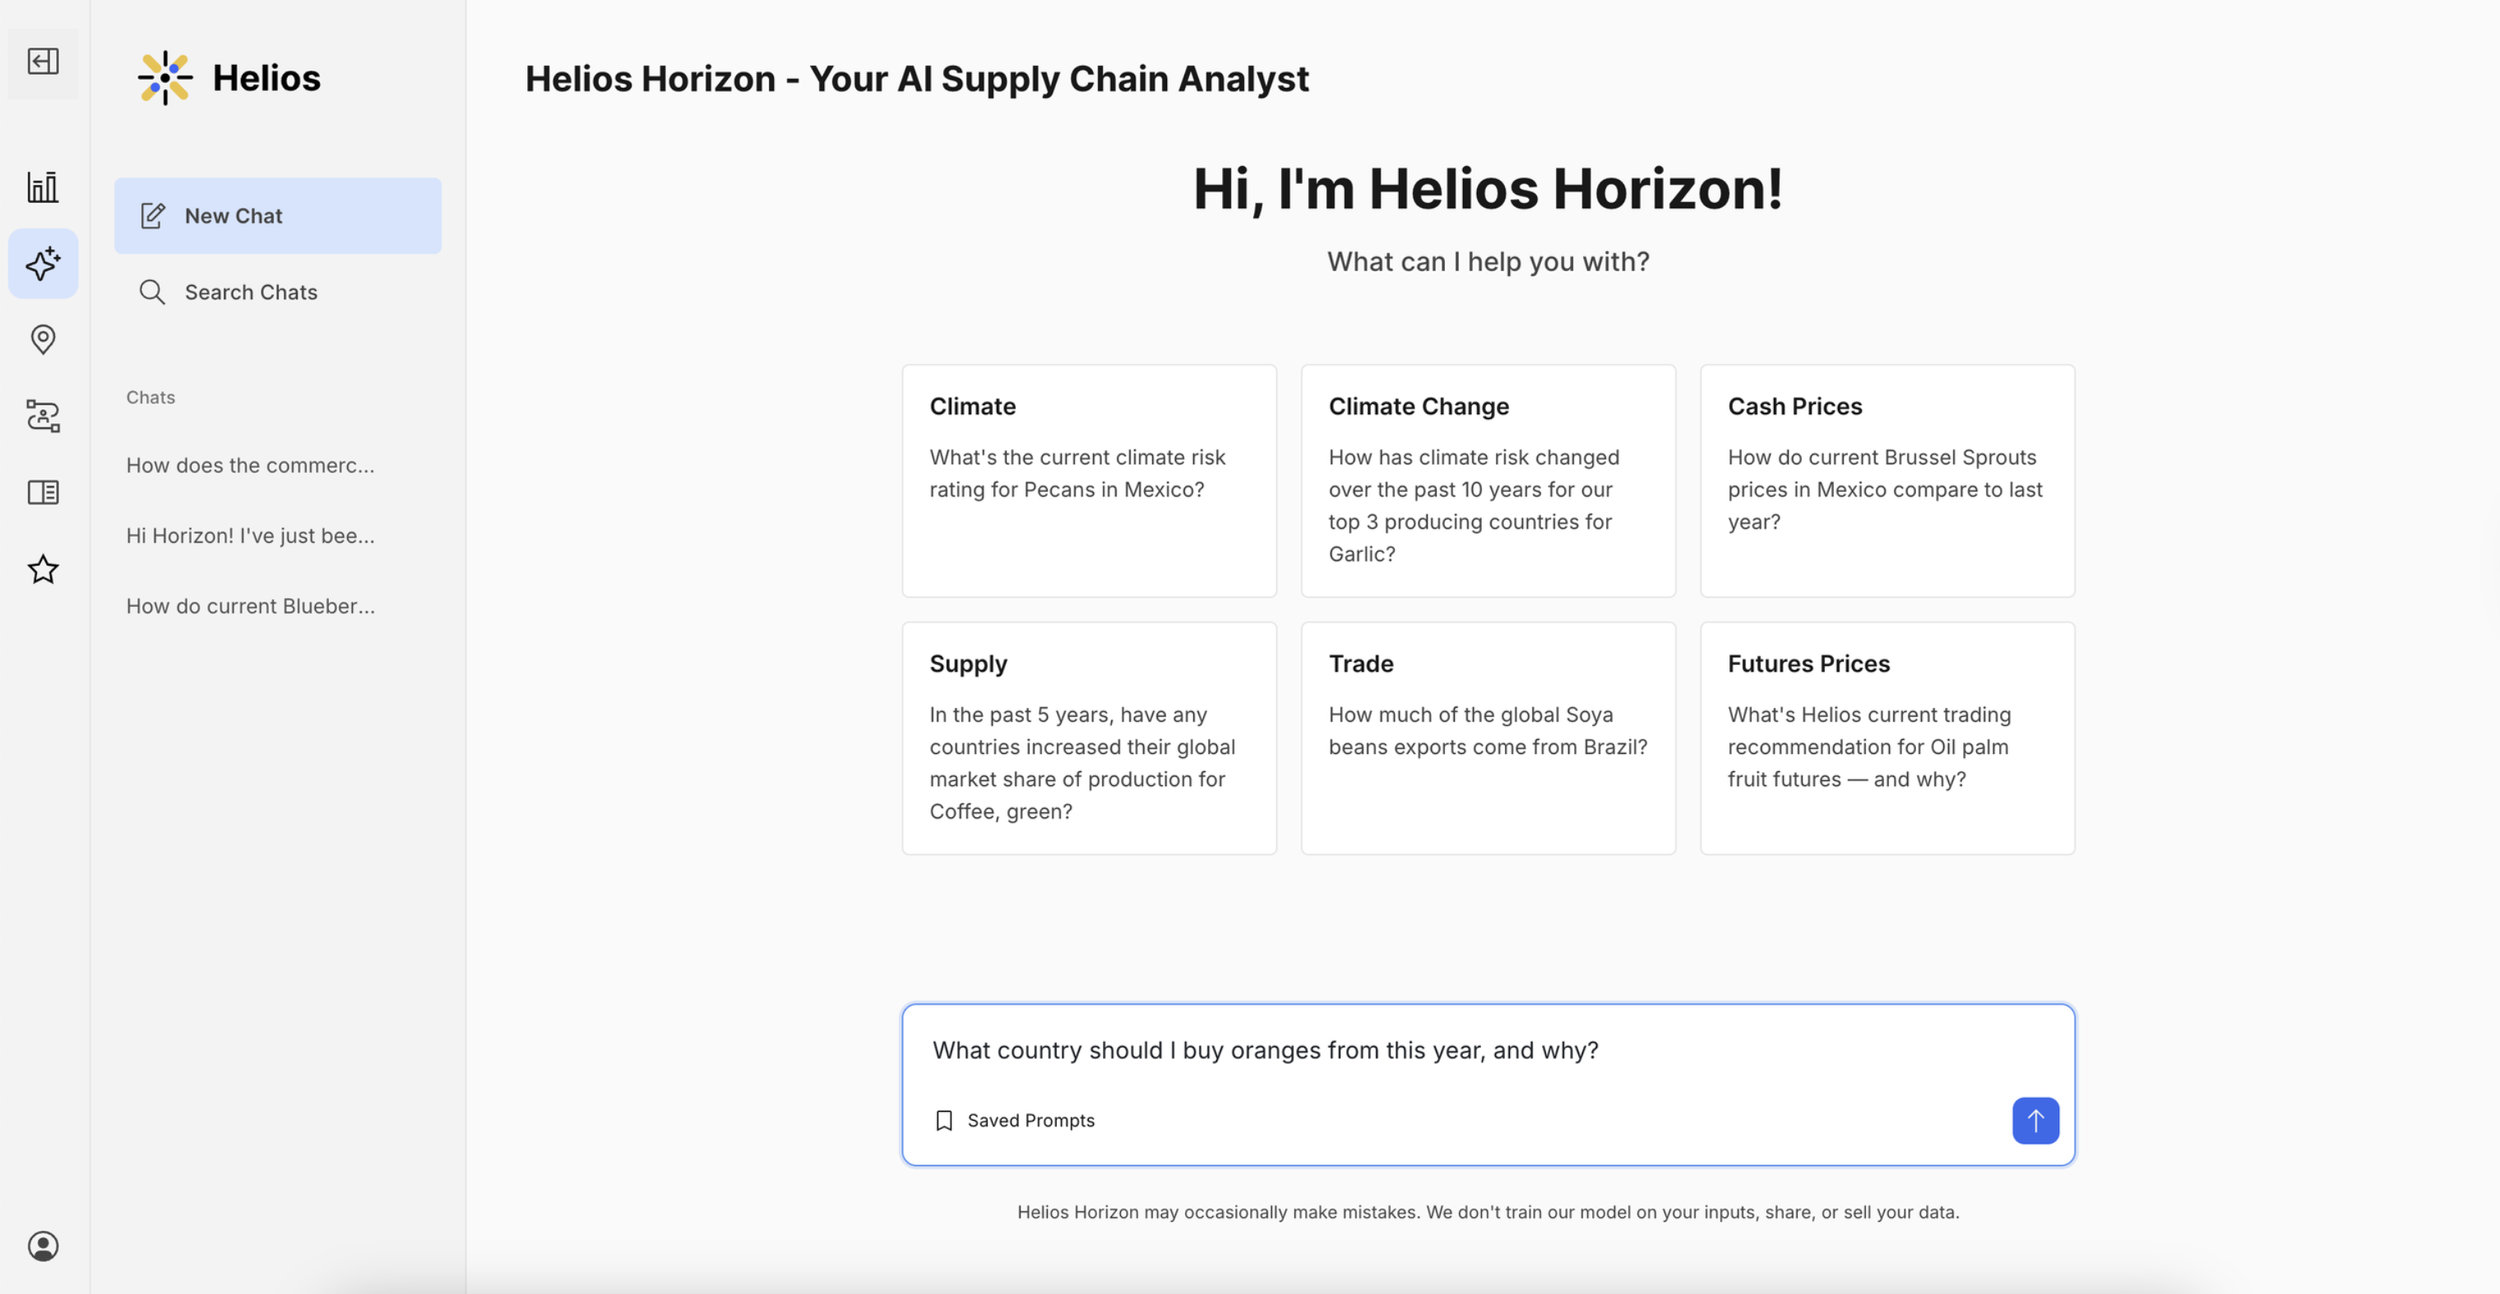Open the 'How do current Blueber...' chat
Image resolution: width=2500 pixels, height=1294 pixels.
250,607
